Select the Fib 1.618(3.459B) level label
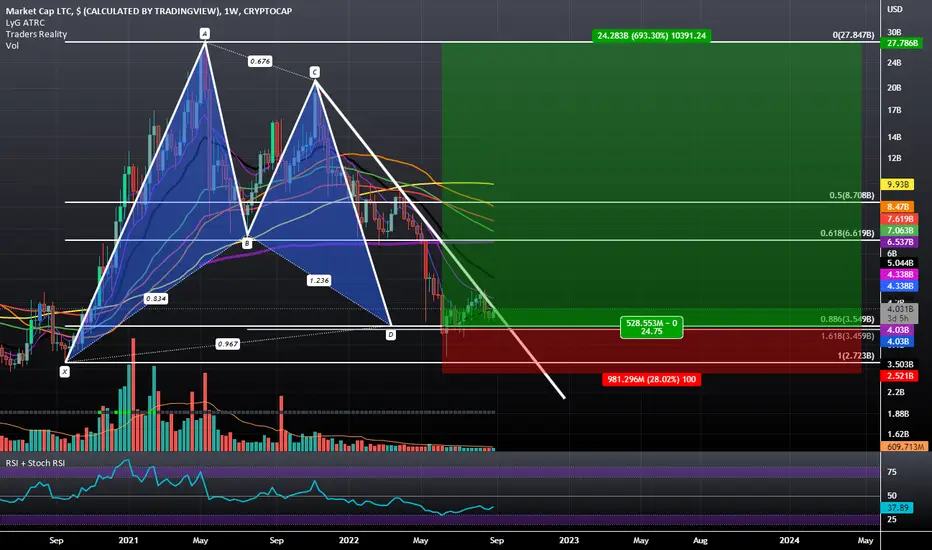932x550 pixels. click(848, 336)
